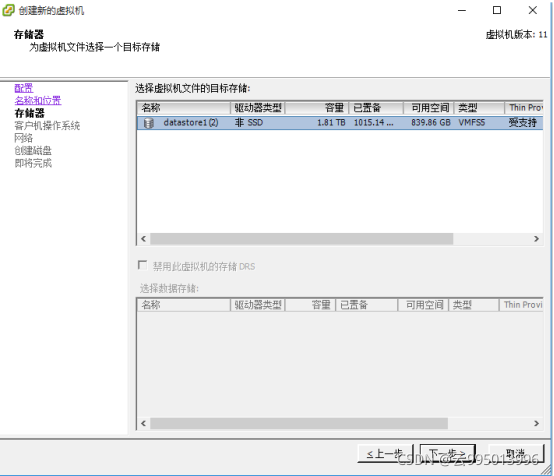Viewport: 554px width, 476px height.
Task: Sort upper table by 已置备 column header
Action: (x=376, y=107)
